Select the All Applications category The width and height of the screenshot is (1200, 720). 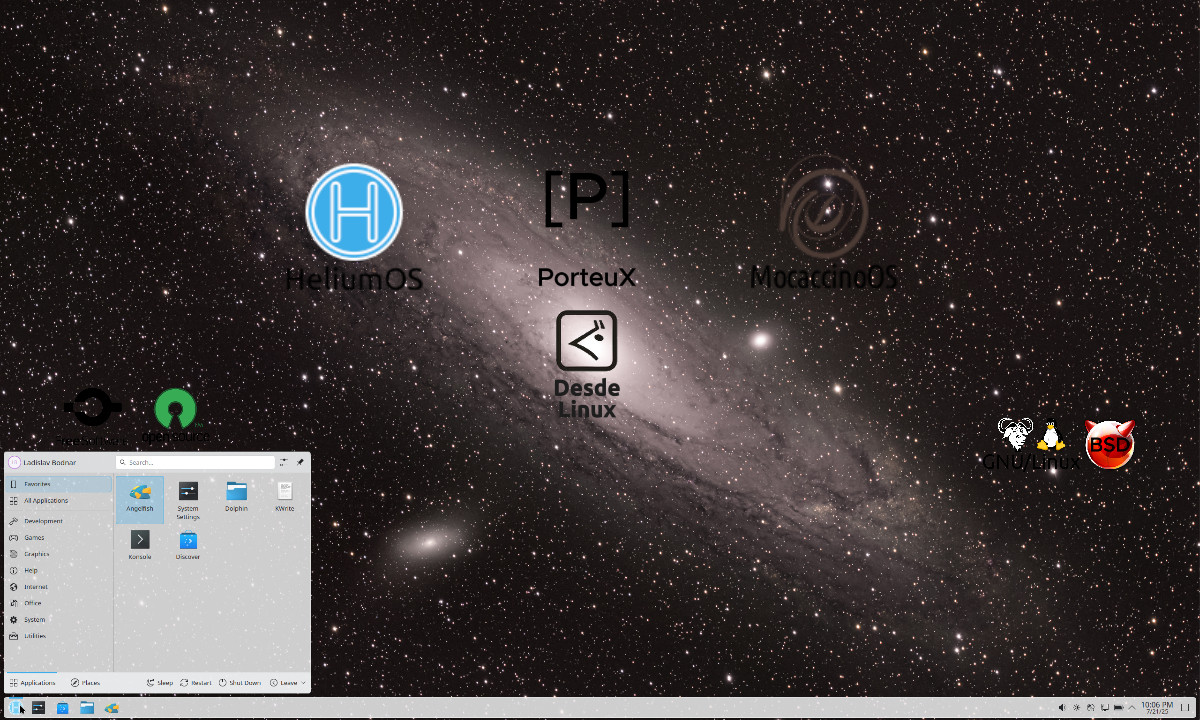pyautogui.click(x=46, y=500)
